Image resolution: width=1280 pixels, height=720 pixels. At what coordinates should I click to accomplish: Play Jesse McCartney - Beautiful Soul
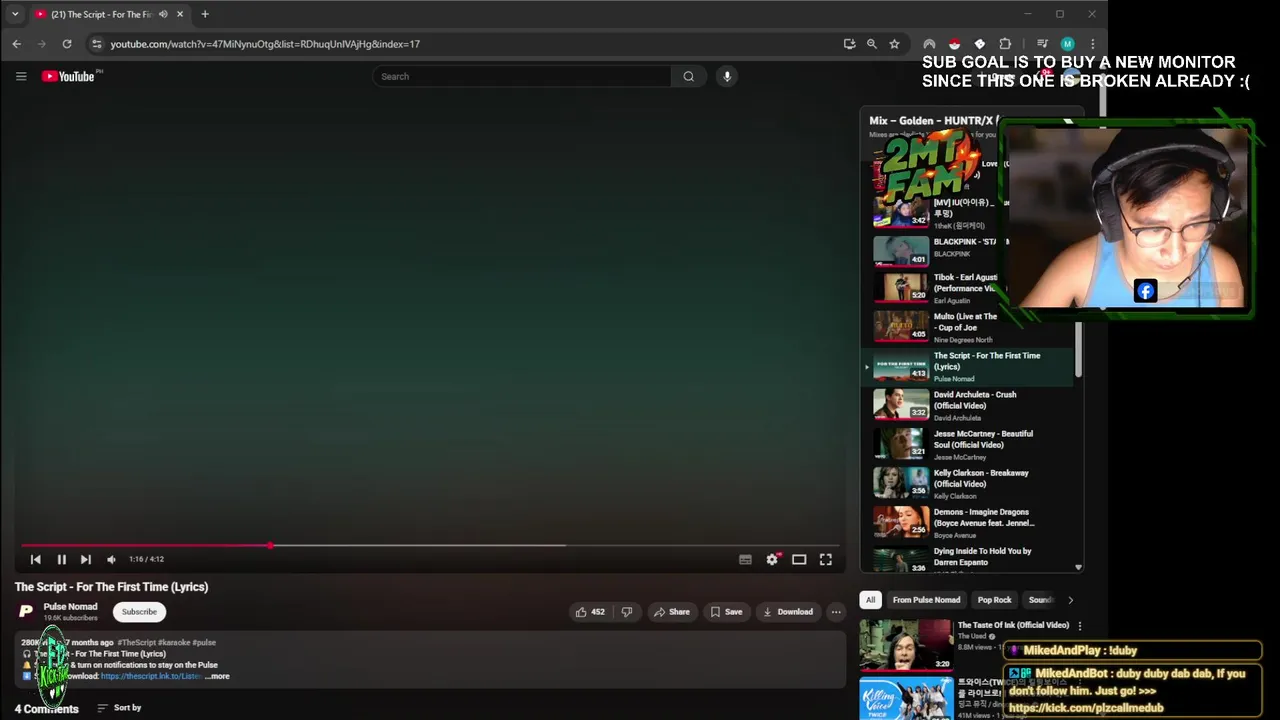pyautogui.click(x=966, y=444)
